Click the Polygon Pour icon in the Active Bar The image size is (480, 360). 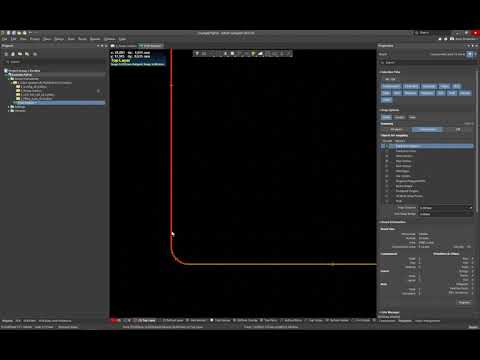click(260, 53)
